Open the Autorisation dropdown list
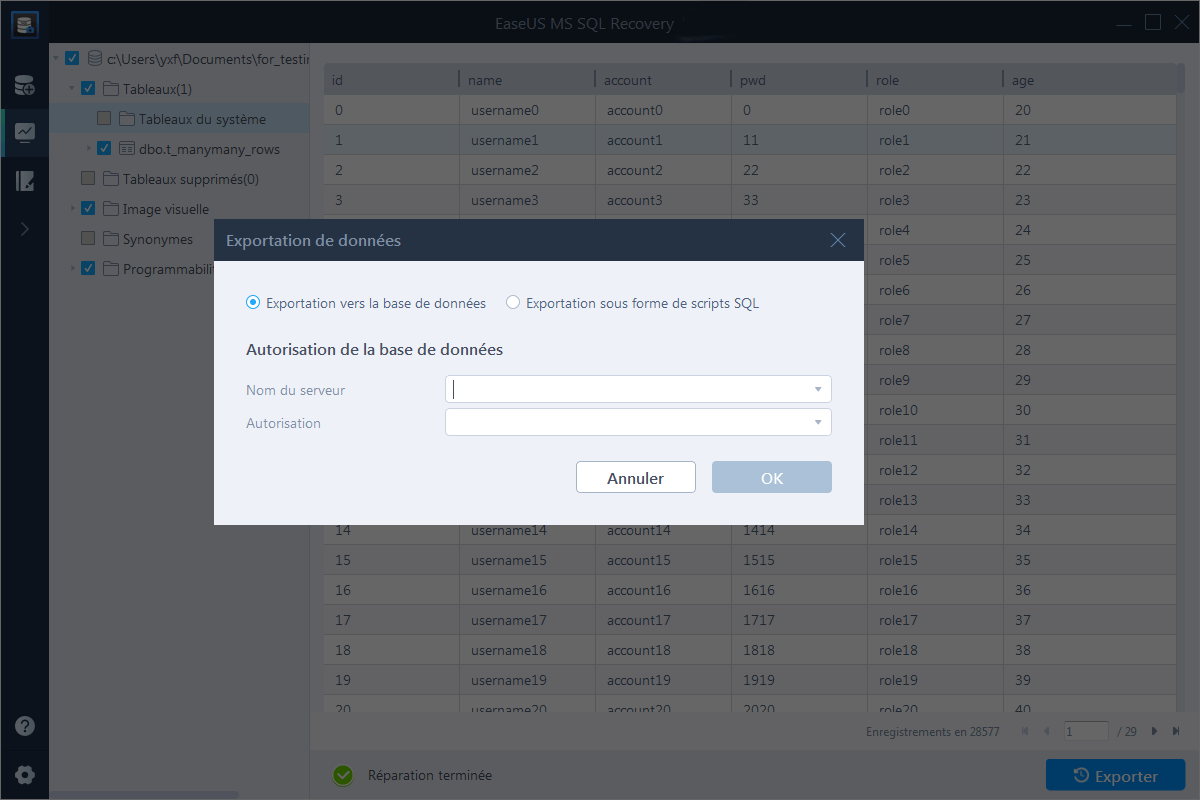This screenshot has width=1200, height=800. click(x=817, y=423)
